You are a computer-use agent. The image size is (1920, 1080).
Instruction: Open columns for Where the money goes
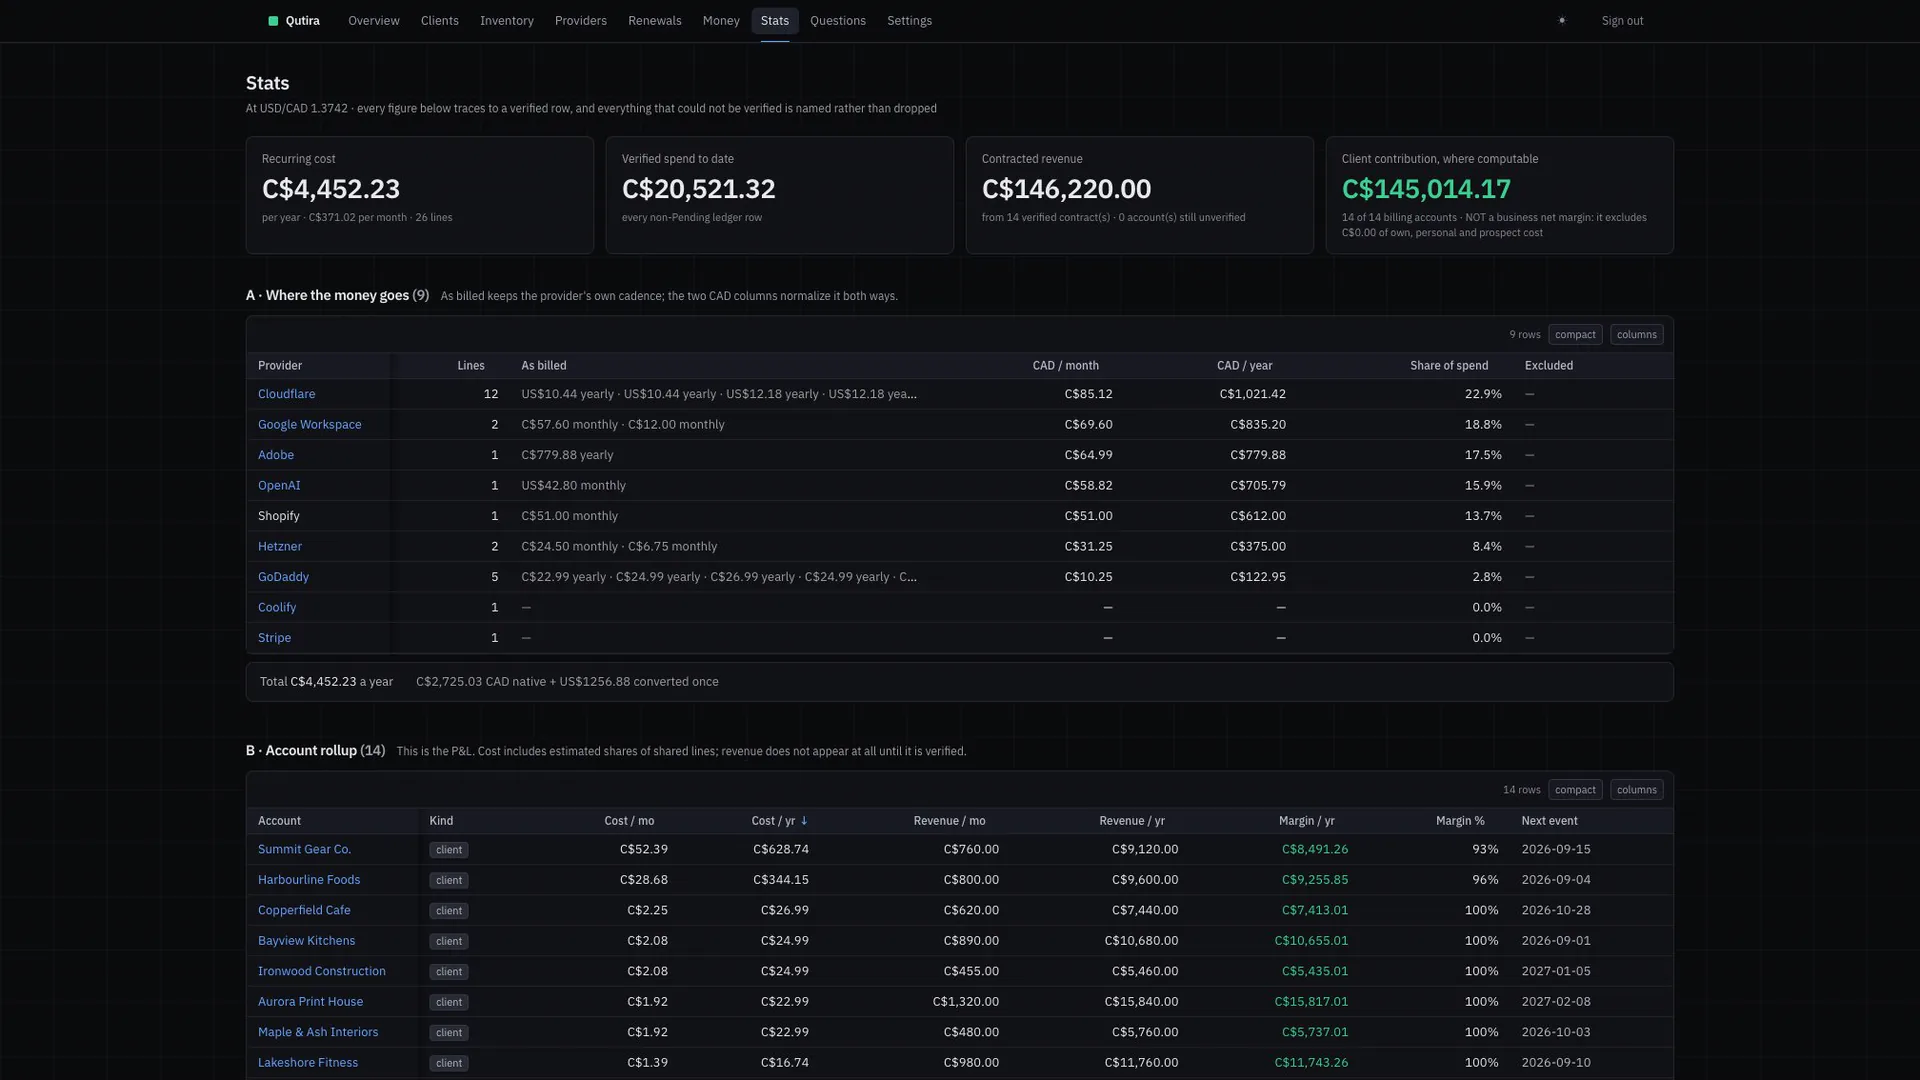click(1636, 335)
